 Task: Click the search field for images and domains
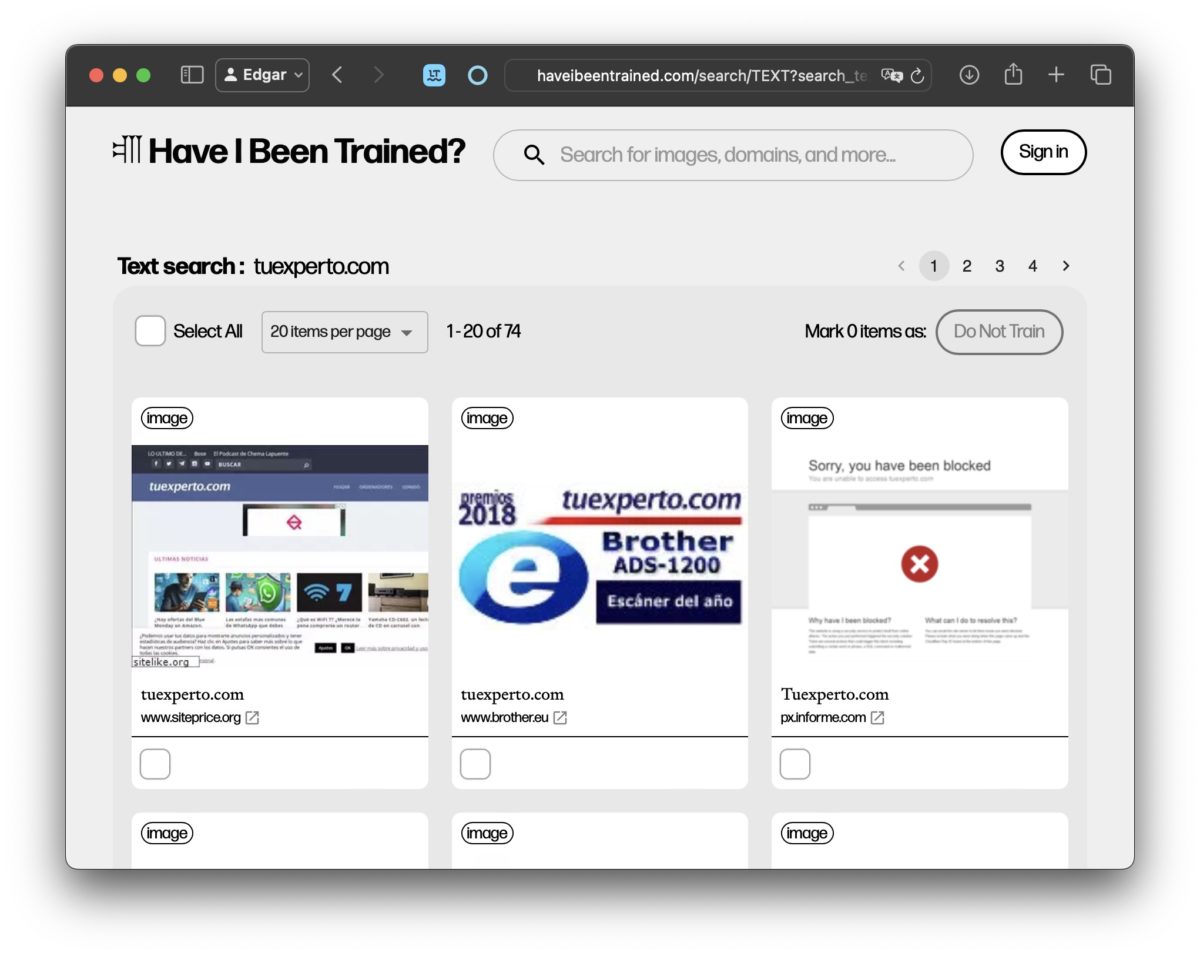click(x=733, y=155)
